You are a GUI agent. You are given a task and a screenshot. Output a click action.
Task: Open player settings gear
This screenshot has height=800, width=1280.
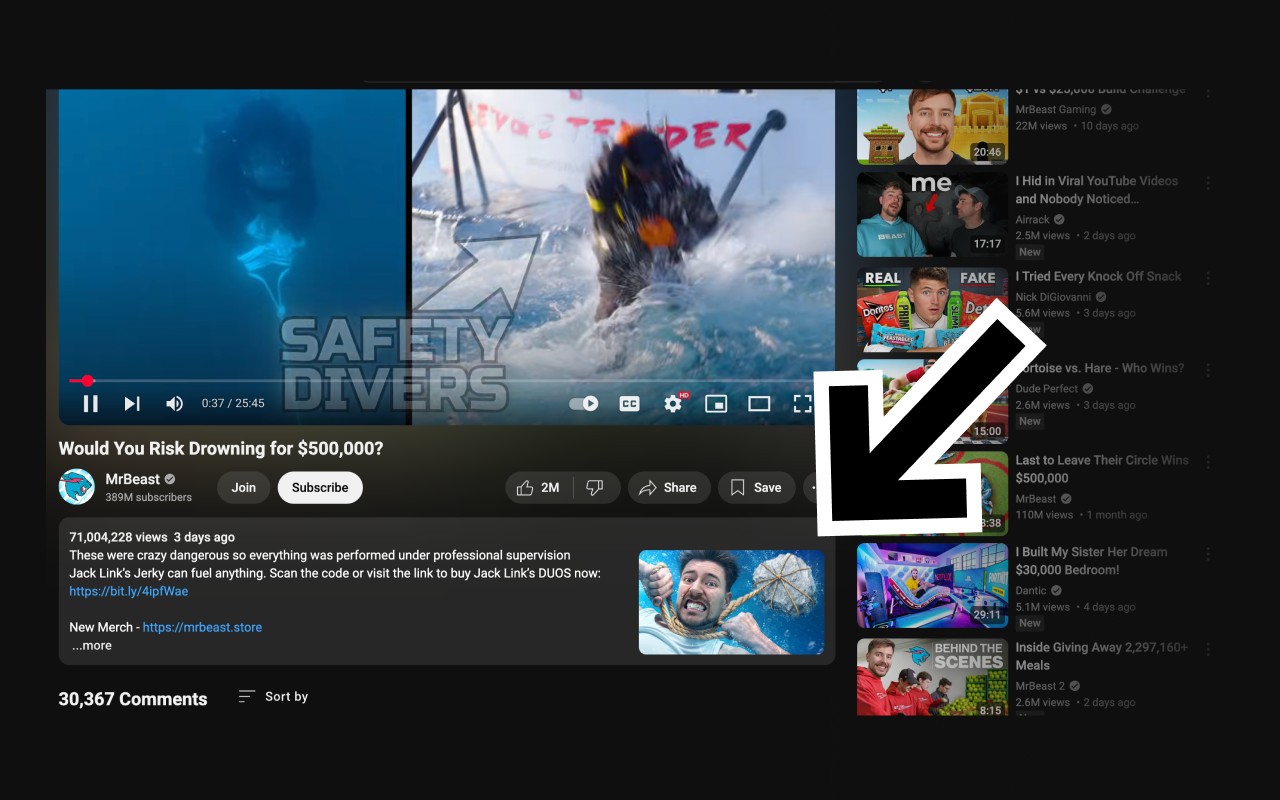point(673,403)
